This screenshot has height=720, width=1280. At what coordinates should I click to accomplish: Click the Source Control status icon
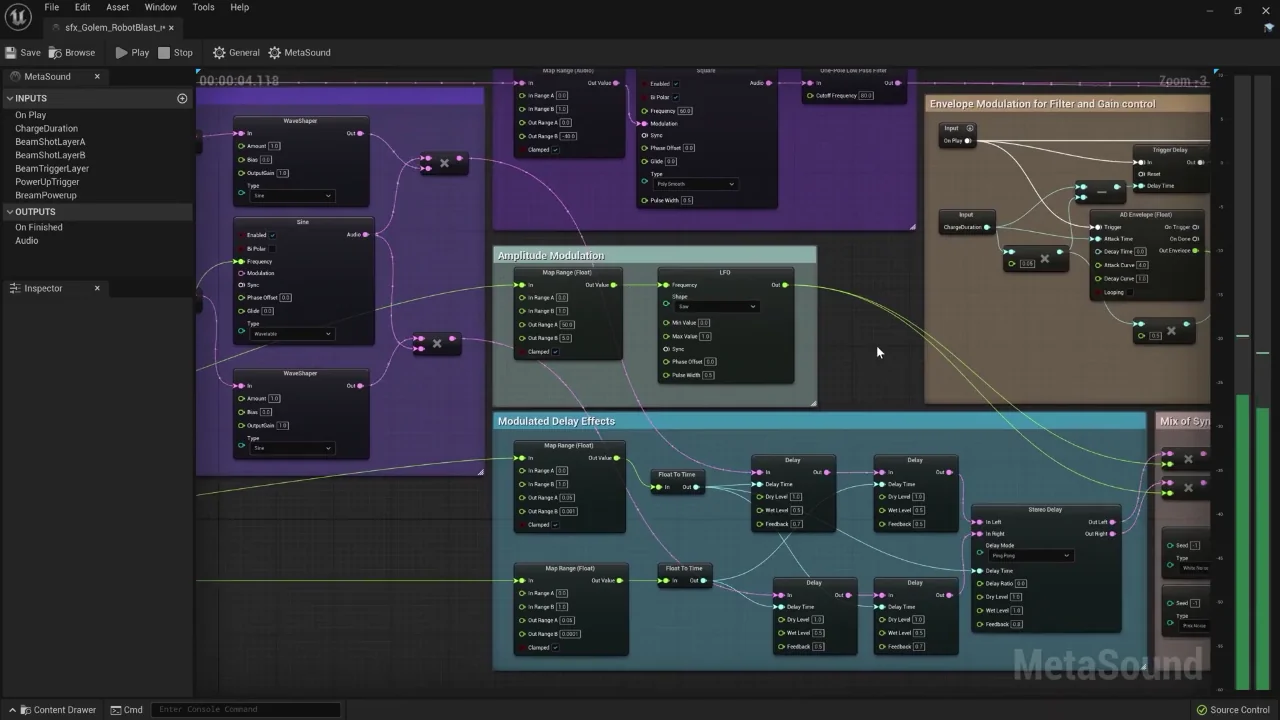click(x=1201, y=710)
